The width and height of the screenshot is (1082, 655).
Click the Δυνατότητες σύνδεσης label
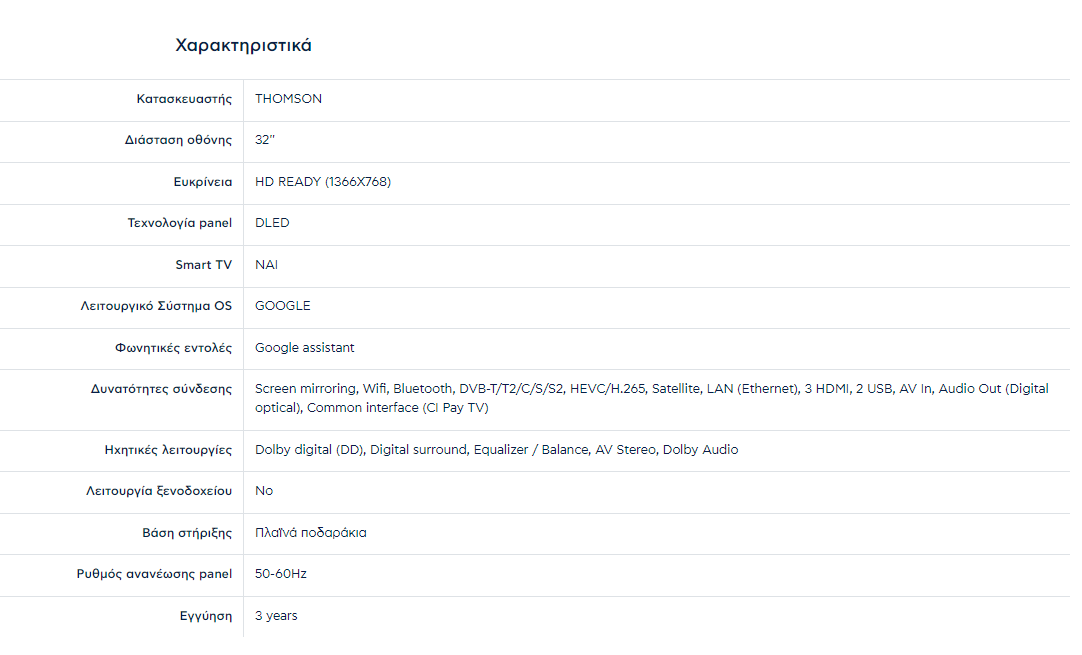[x=161, y=389]
